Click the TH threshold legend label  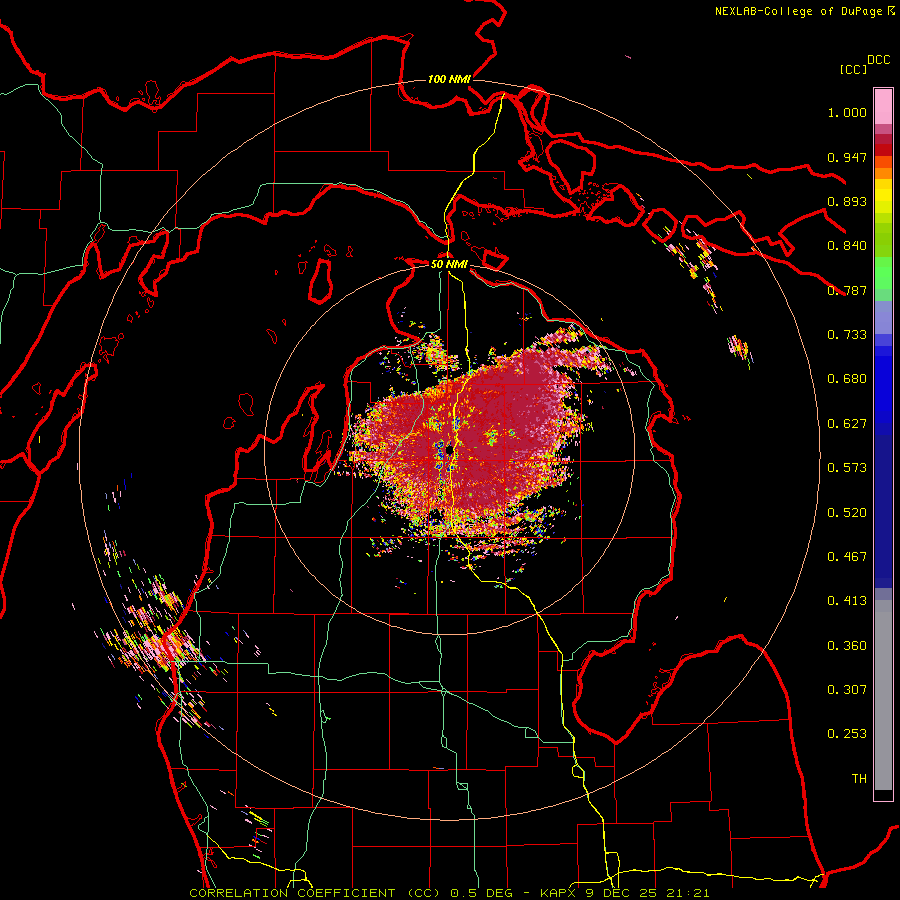[x=859, y=779]
